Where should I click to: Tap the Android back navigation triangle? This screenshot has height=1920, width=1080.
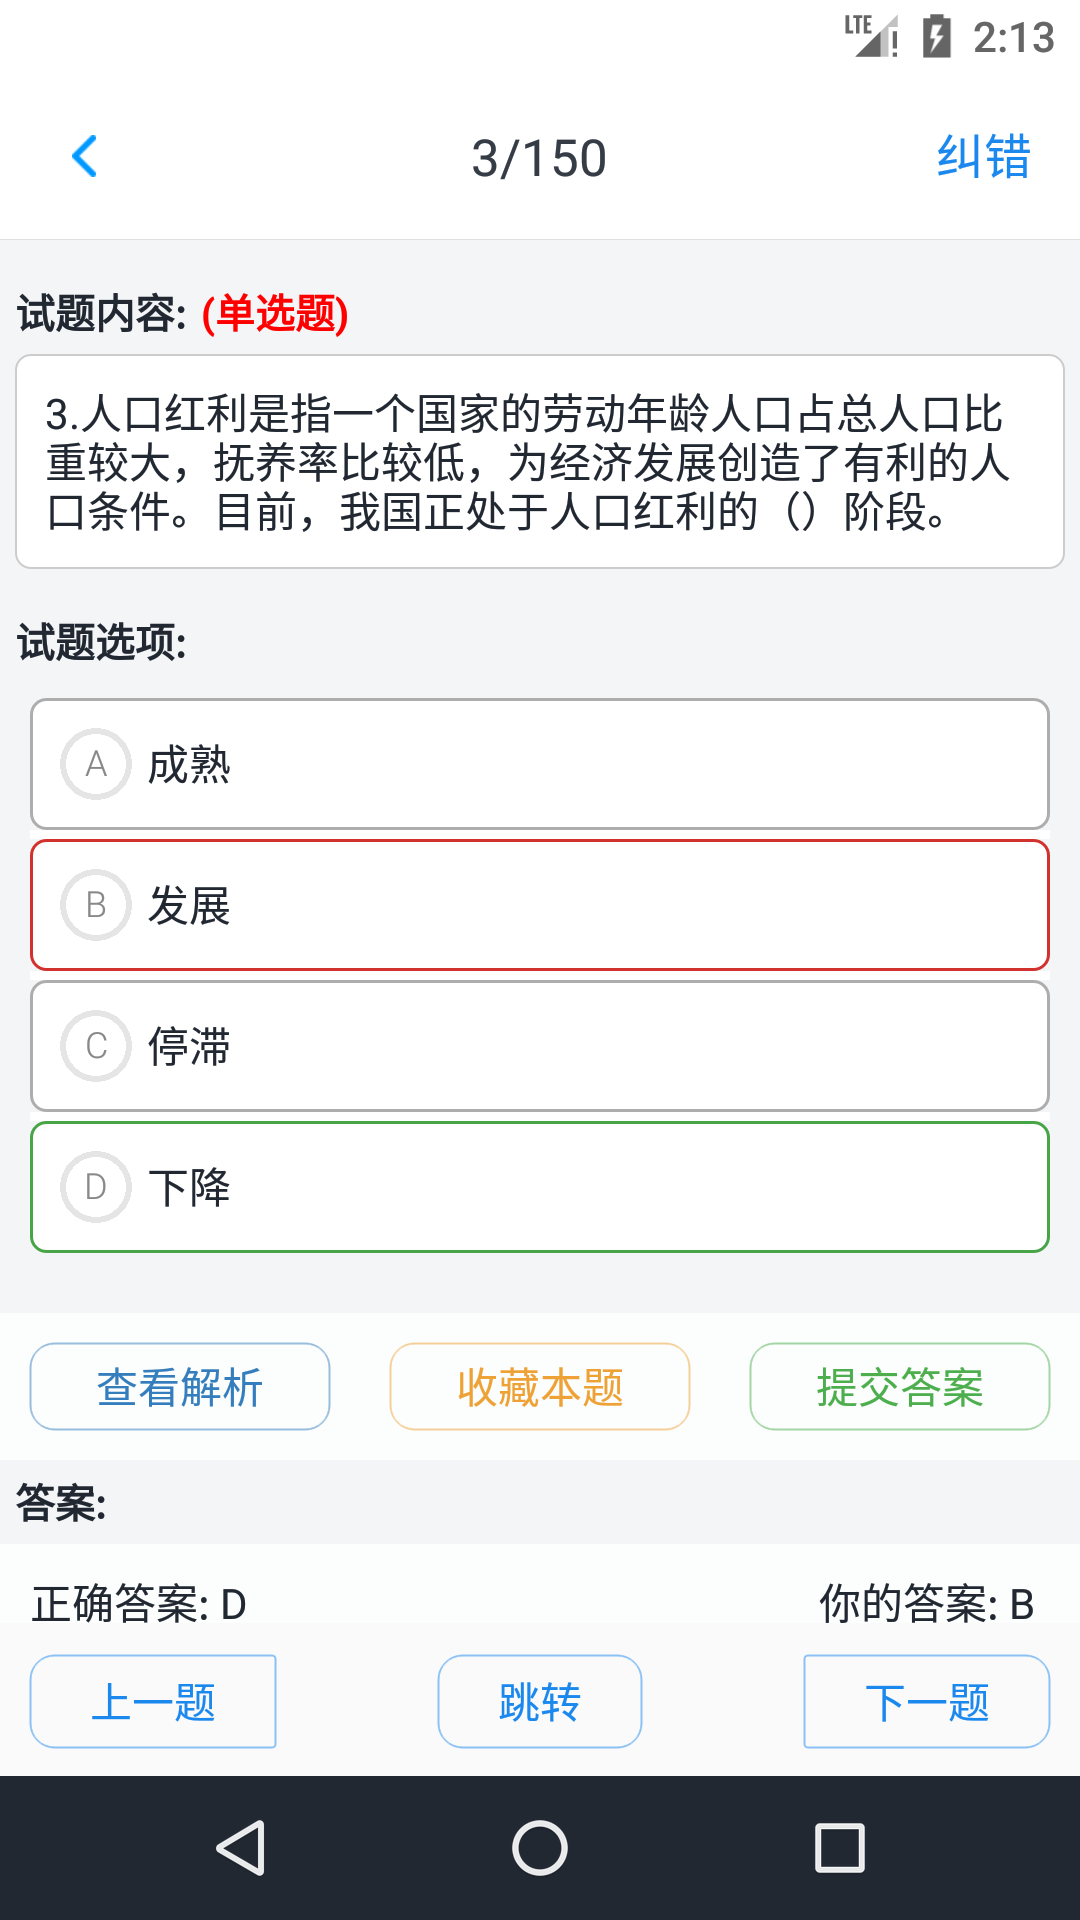(x=241, y=1847)
